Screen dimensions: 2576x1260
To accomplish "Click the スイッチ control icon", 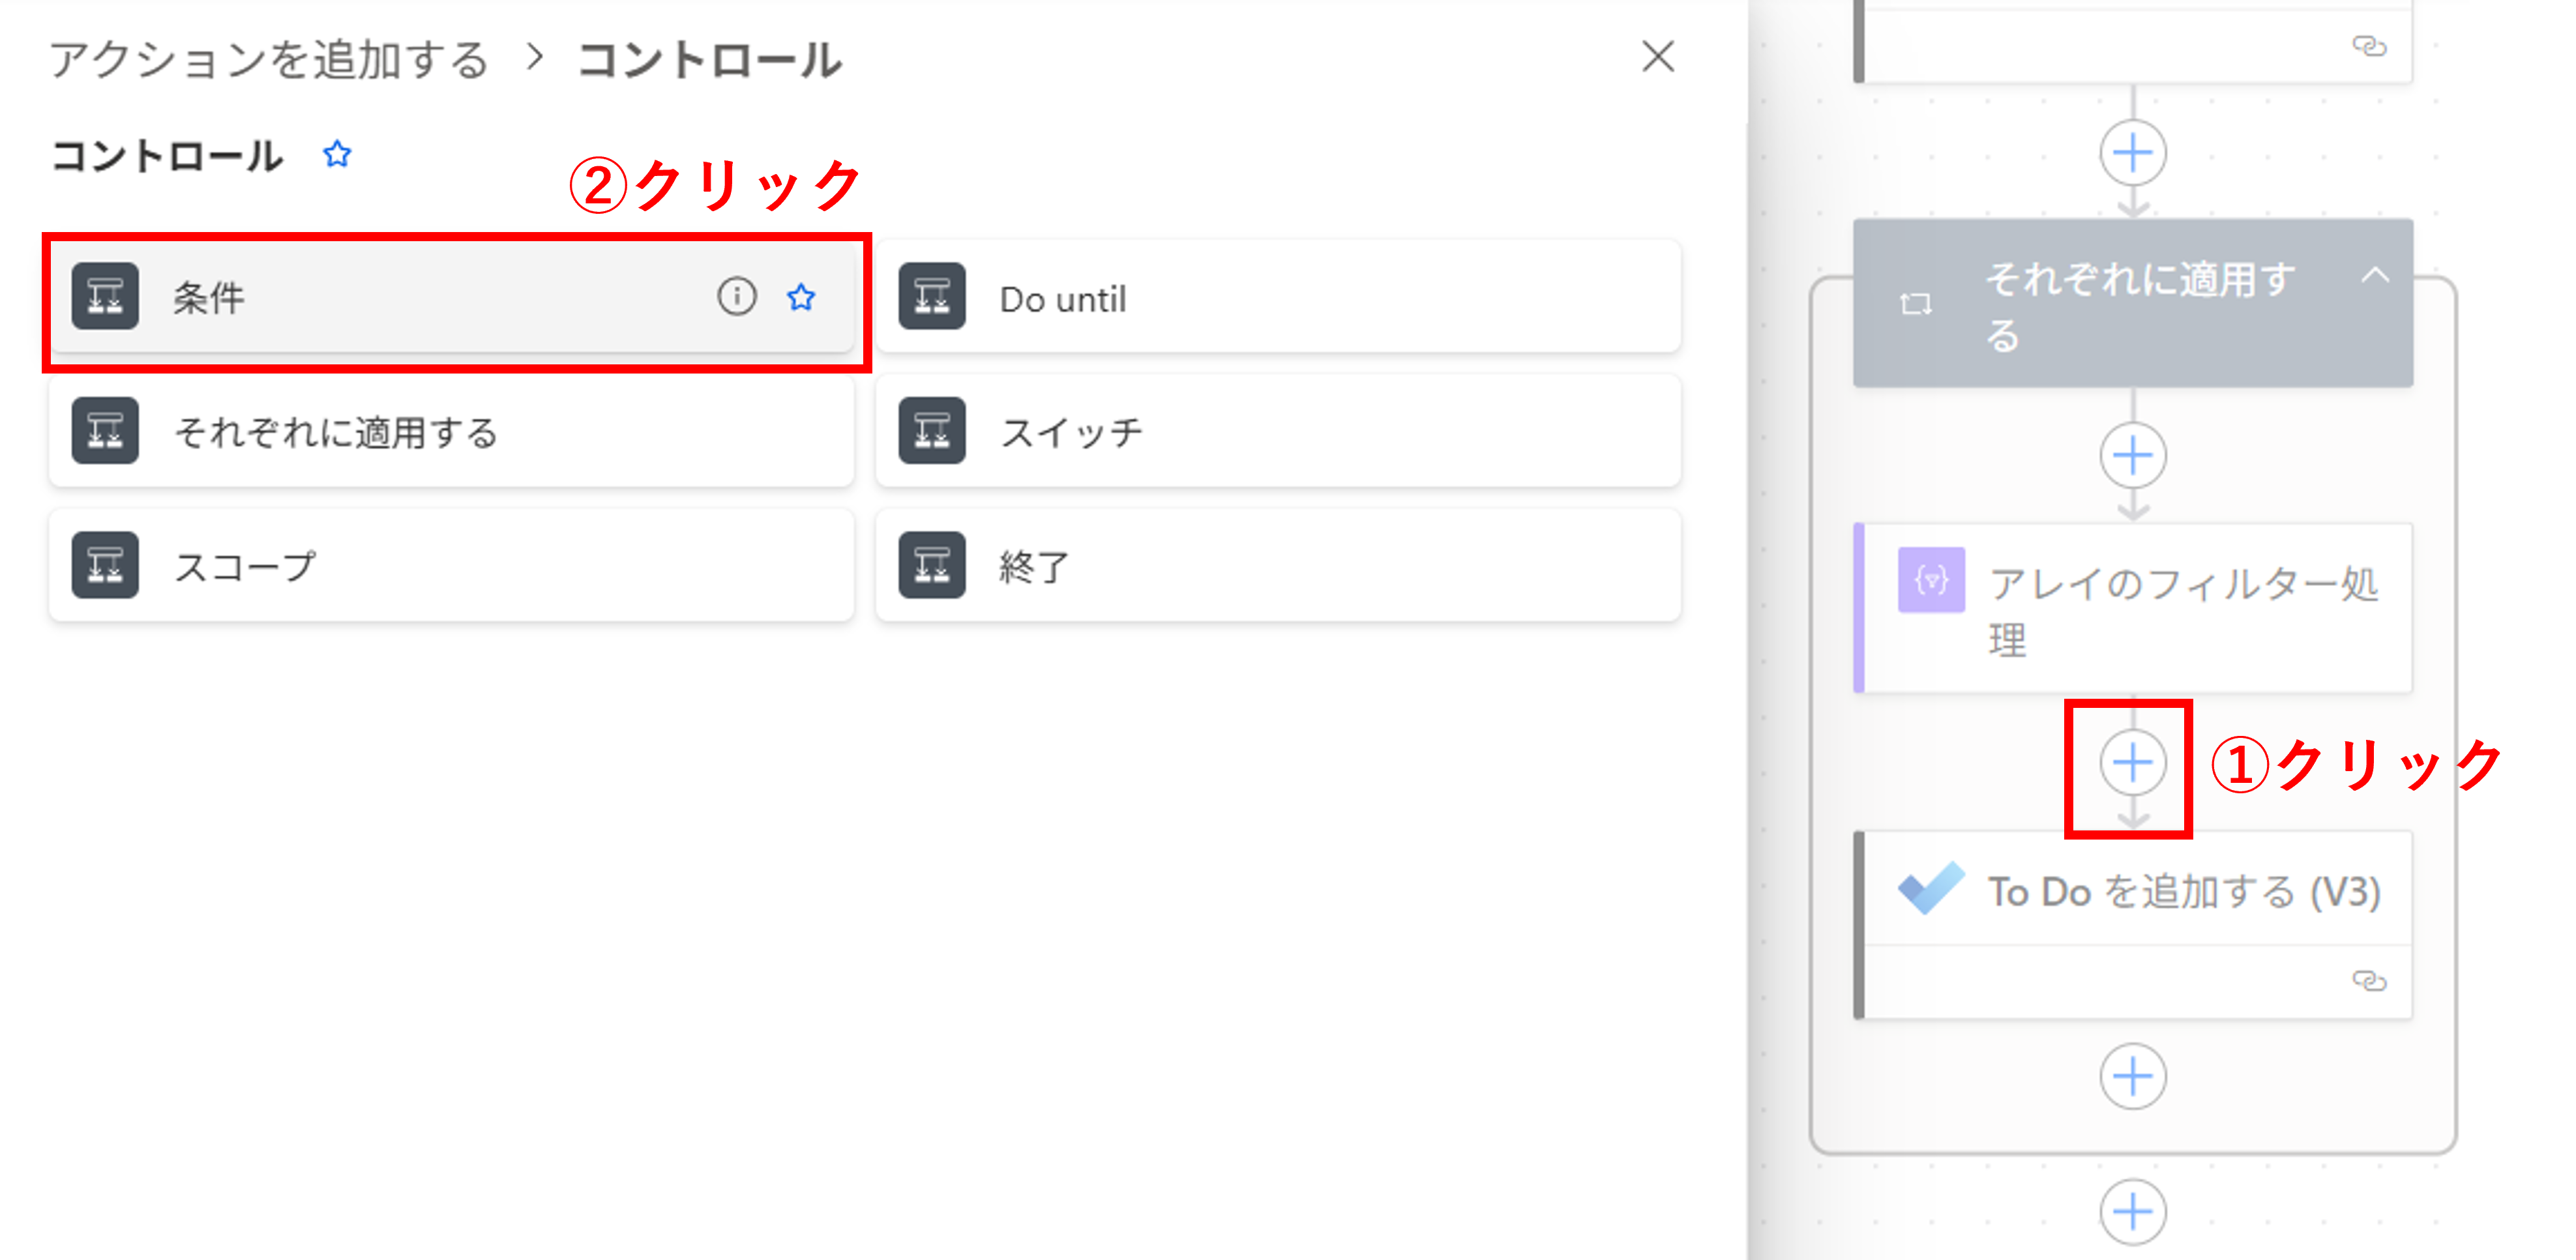I will pos(931,431).
